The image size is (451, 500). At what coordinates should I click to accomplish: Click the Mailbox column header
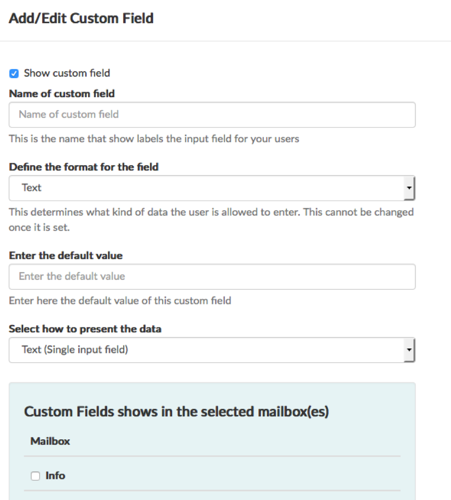coord(50,441)
